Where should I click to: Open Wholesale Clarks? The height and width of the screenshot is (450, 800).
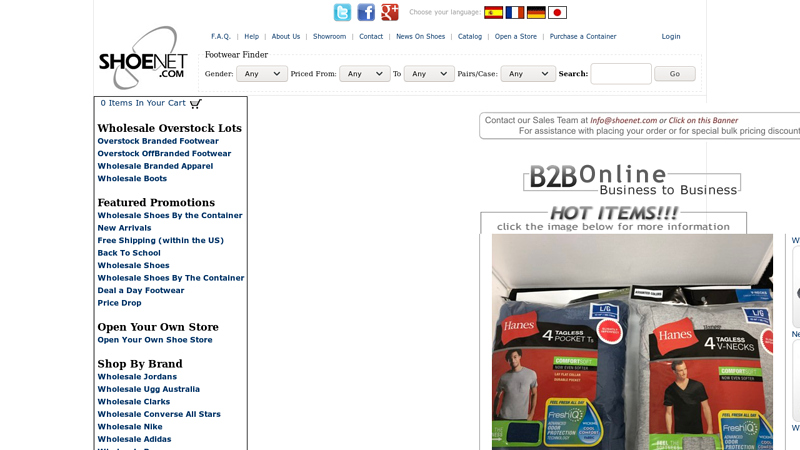[134, 402]
